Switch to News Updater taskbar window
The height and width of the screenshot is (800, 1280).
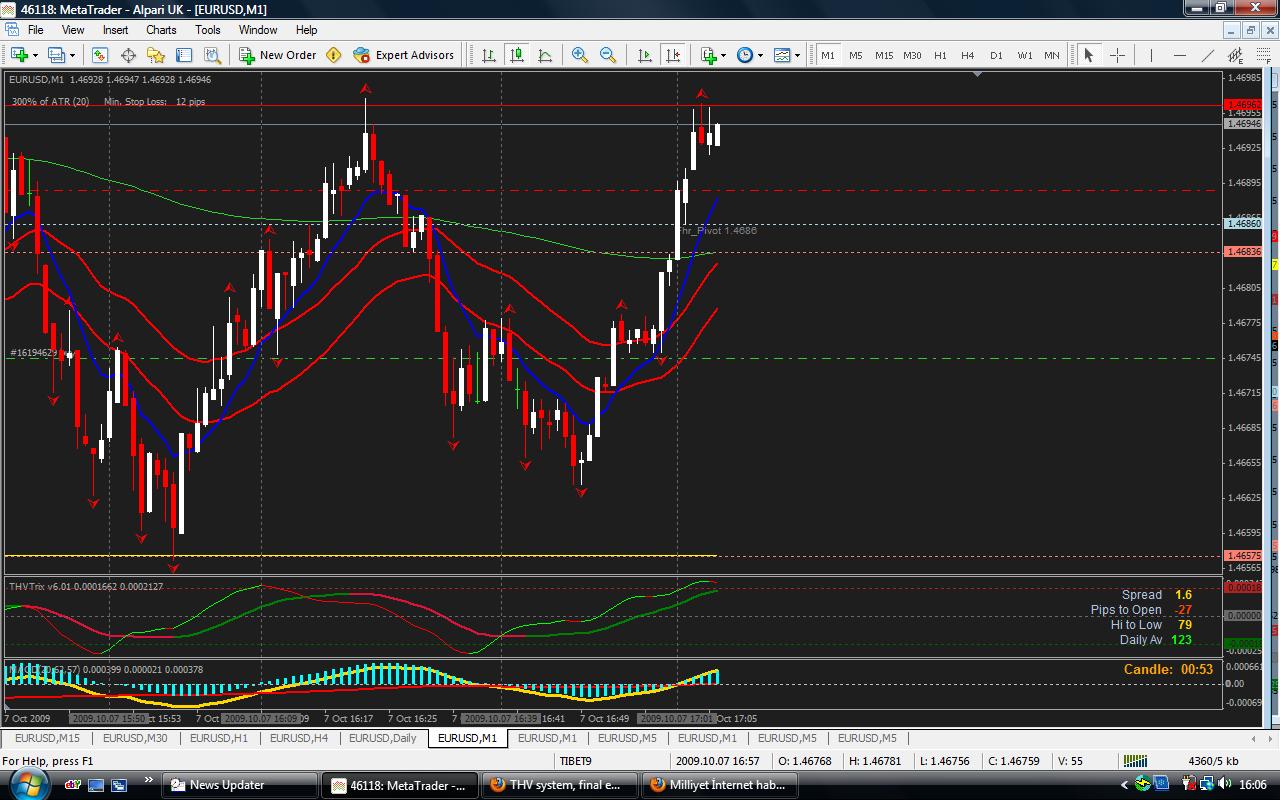(x=241, y=785)
